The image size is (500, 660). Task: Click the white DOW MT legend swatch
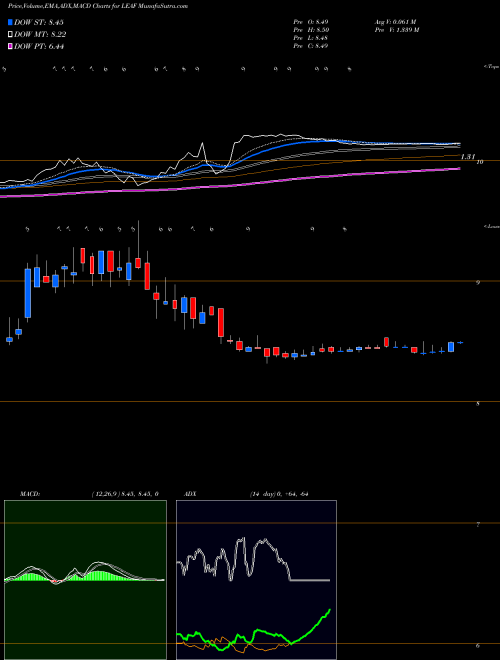tap(10, 35)
